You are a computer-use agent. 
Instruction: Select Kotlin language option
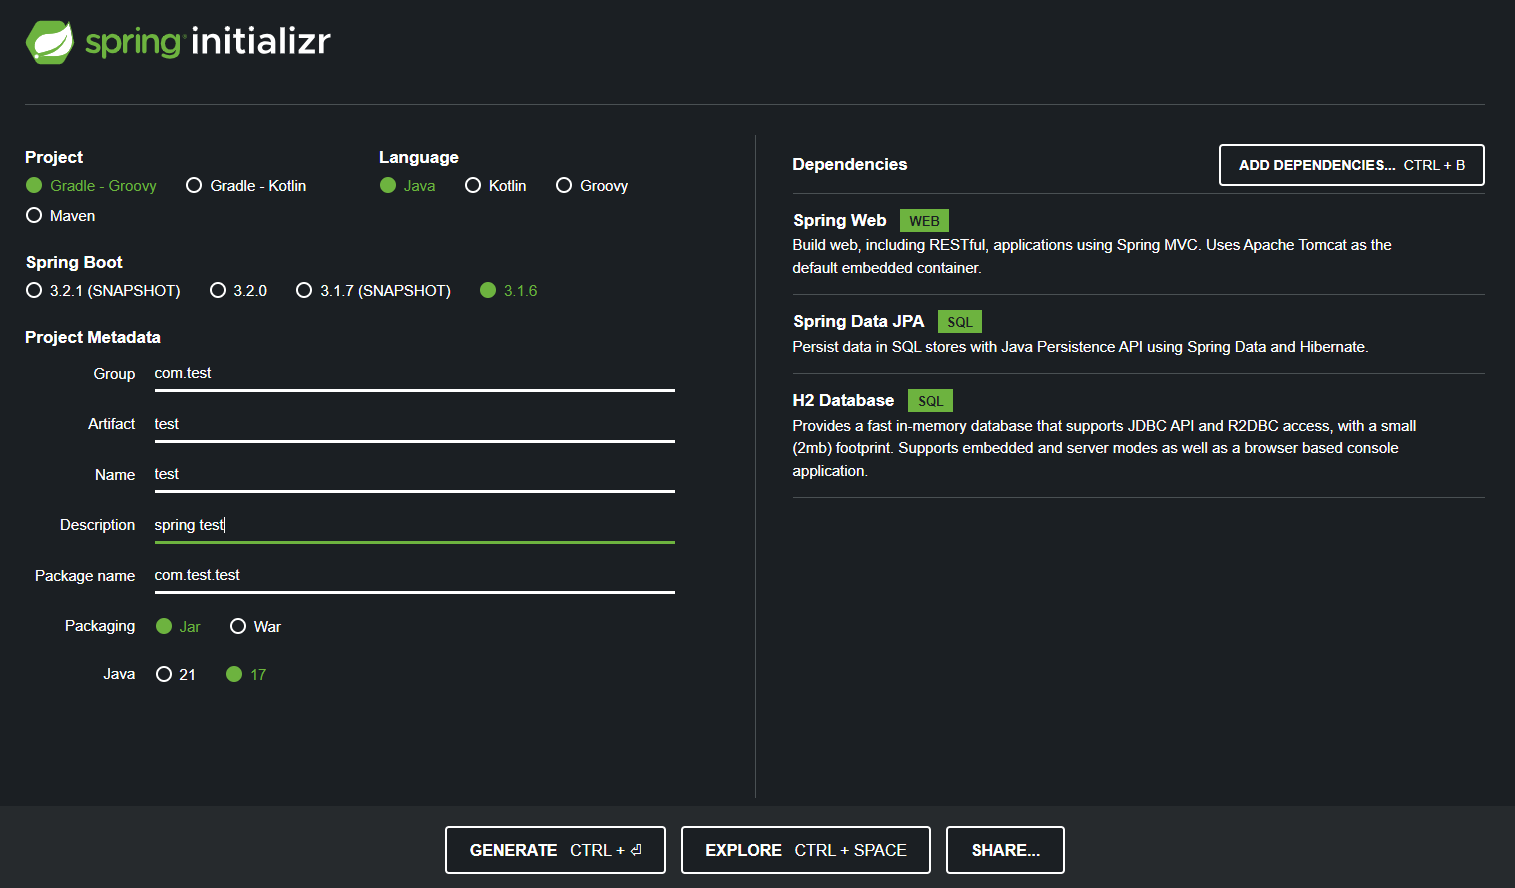pyautogui.click(x=495, y=186)
